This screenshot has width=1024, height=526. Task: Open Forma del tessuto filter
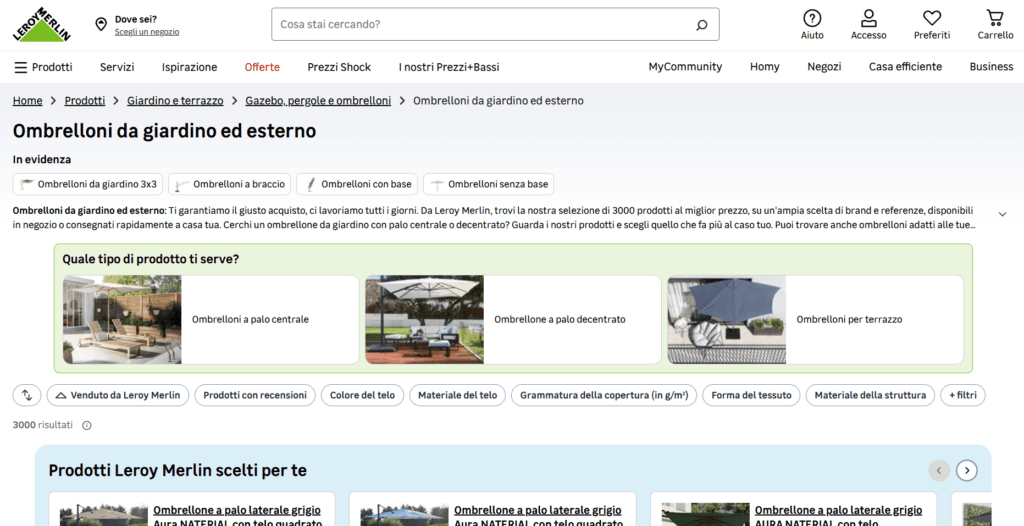(x=751, y=395)
